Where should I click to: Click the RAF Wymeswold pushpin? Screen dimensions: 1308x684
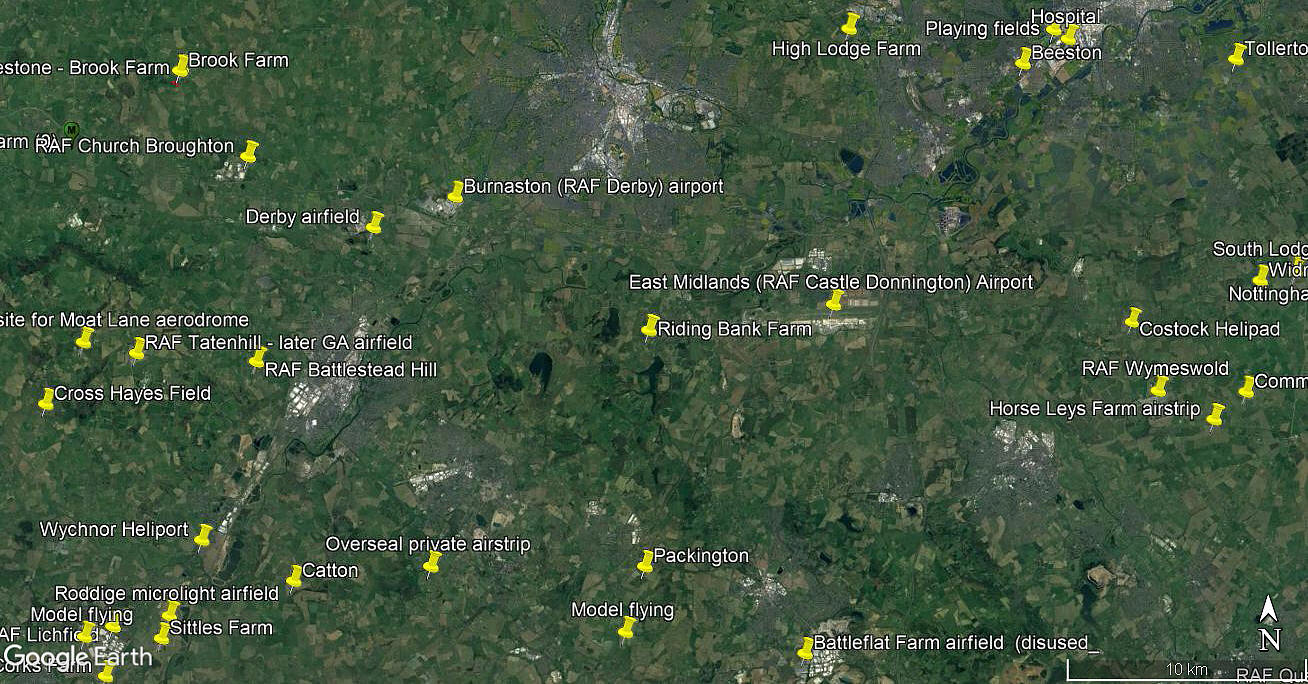[1159, 386]
